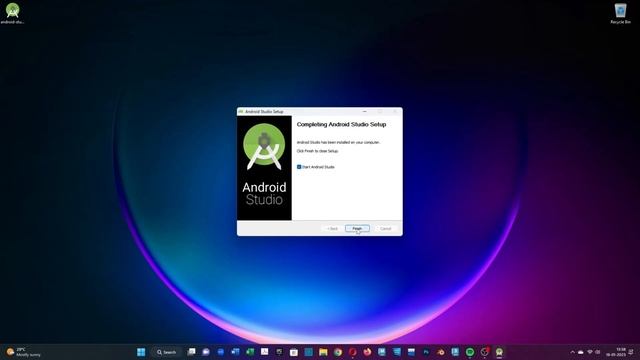Open the Teams Chat taskbar icon

coord(206,352)
